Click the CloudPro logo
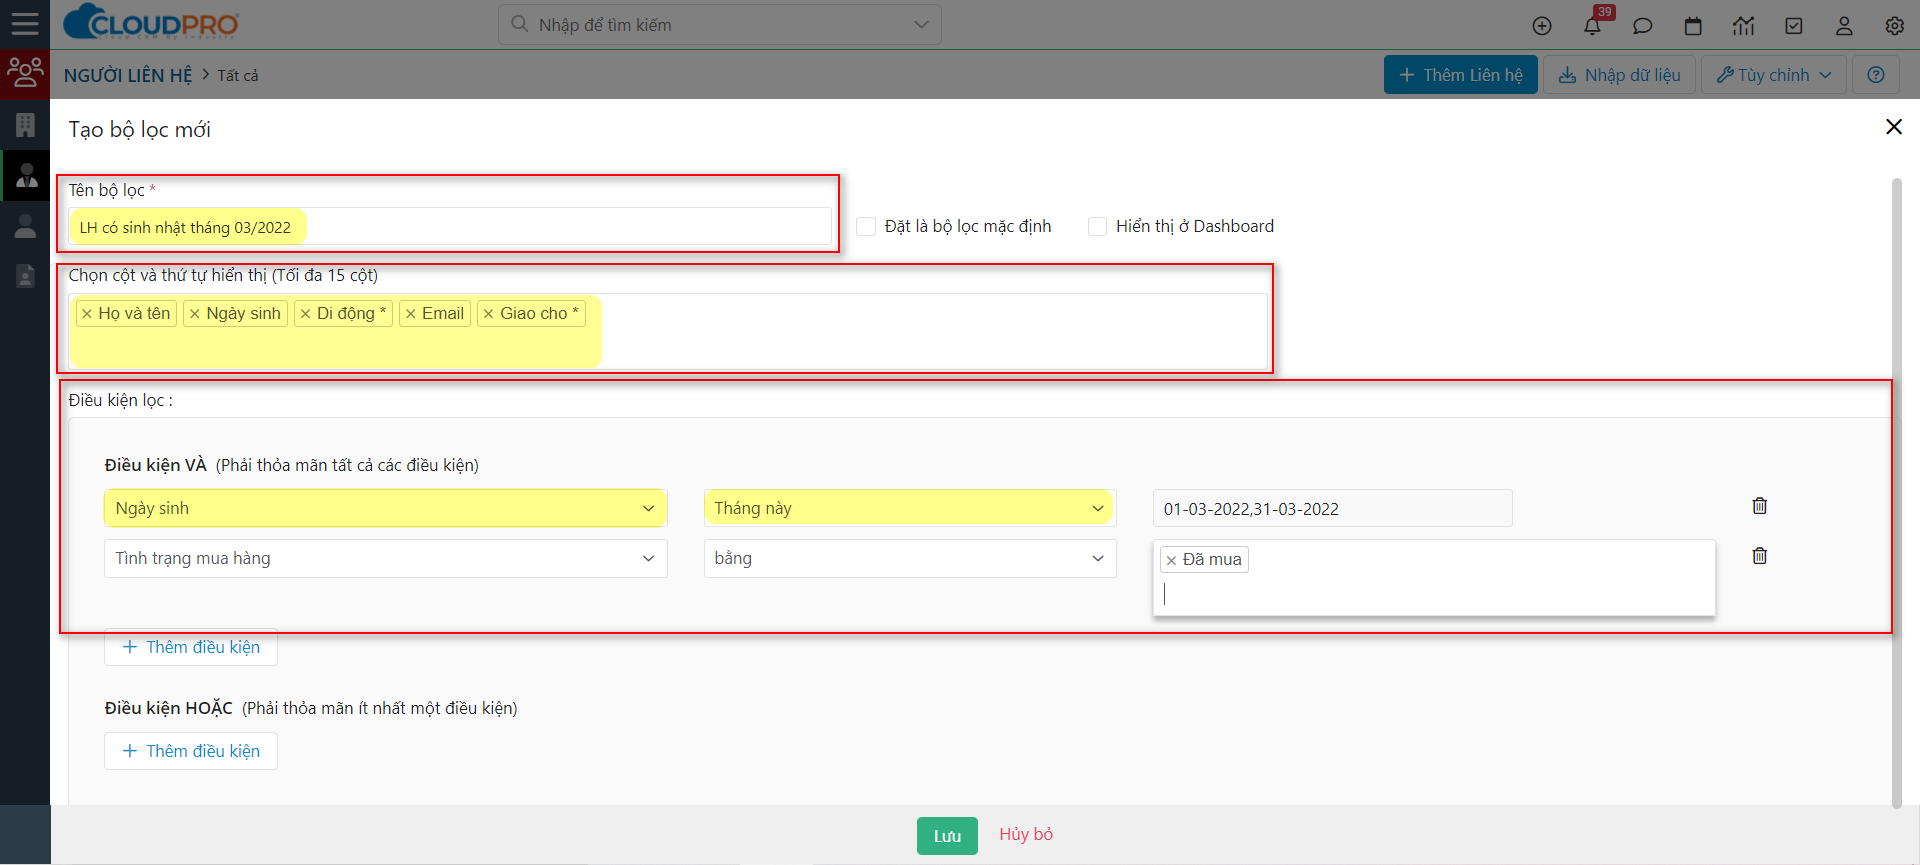The height and width of the screenshot is (865, 1920). pyautogui.click(x=151, y=22)
